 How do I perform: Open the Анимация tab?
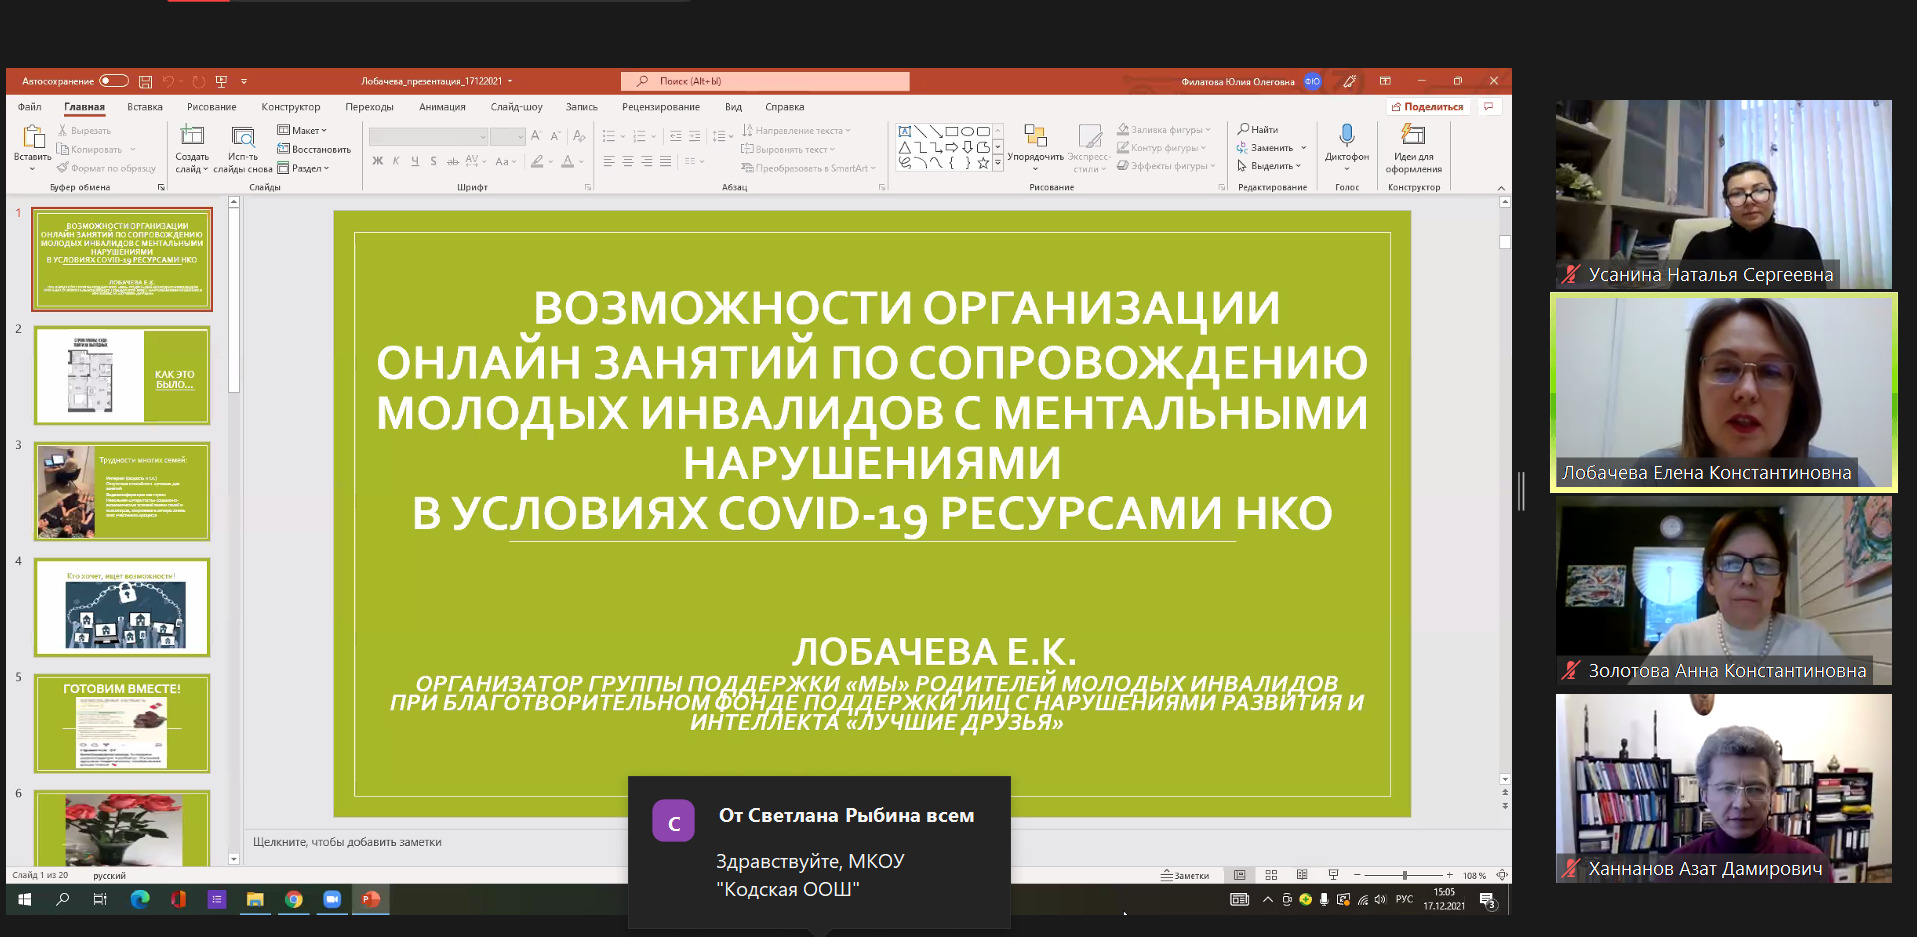click(442, 107)
